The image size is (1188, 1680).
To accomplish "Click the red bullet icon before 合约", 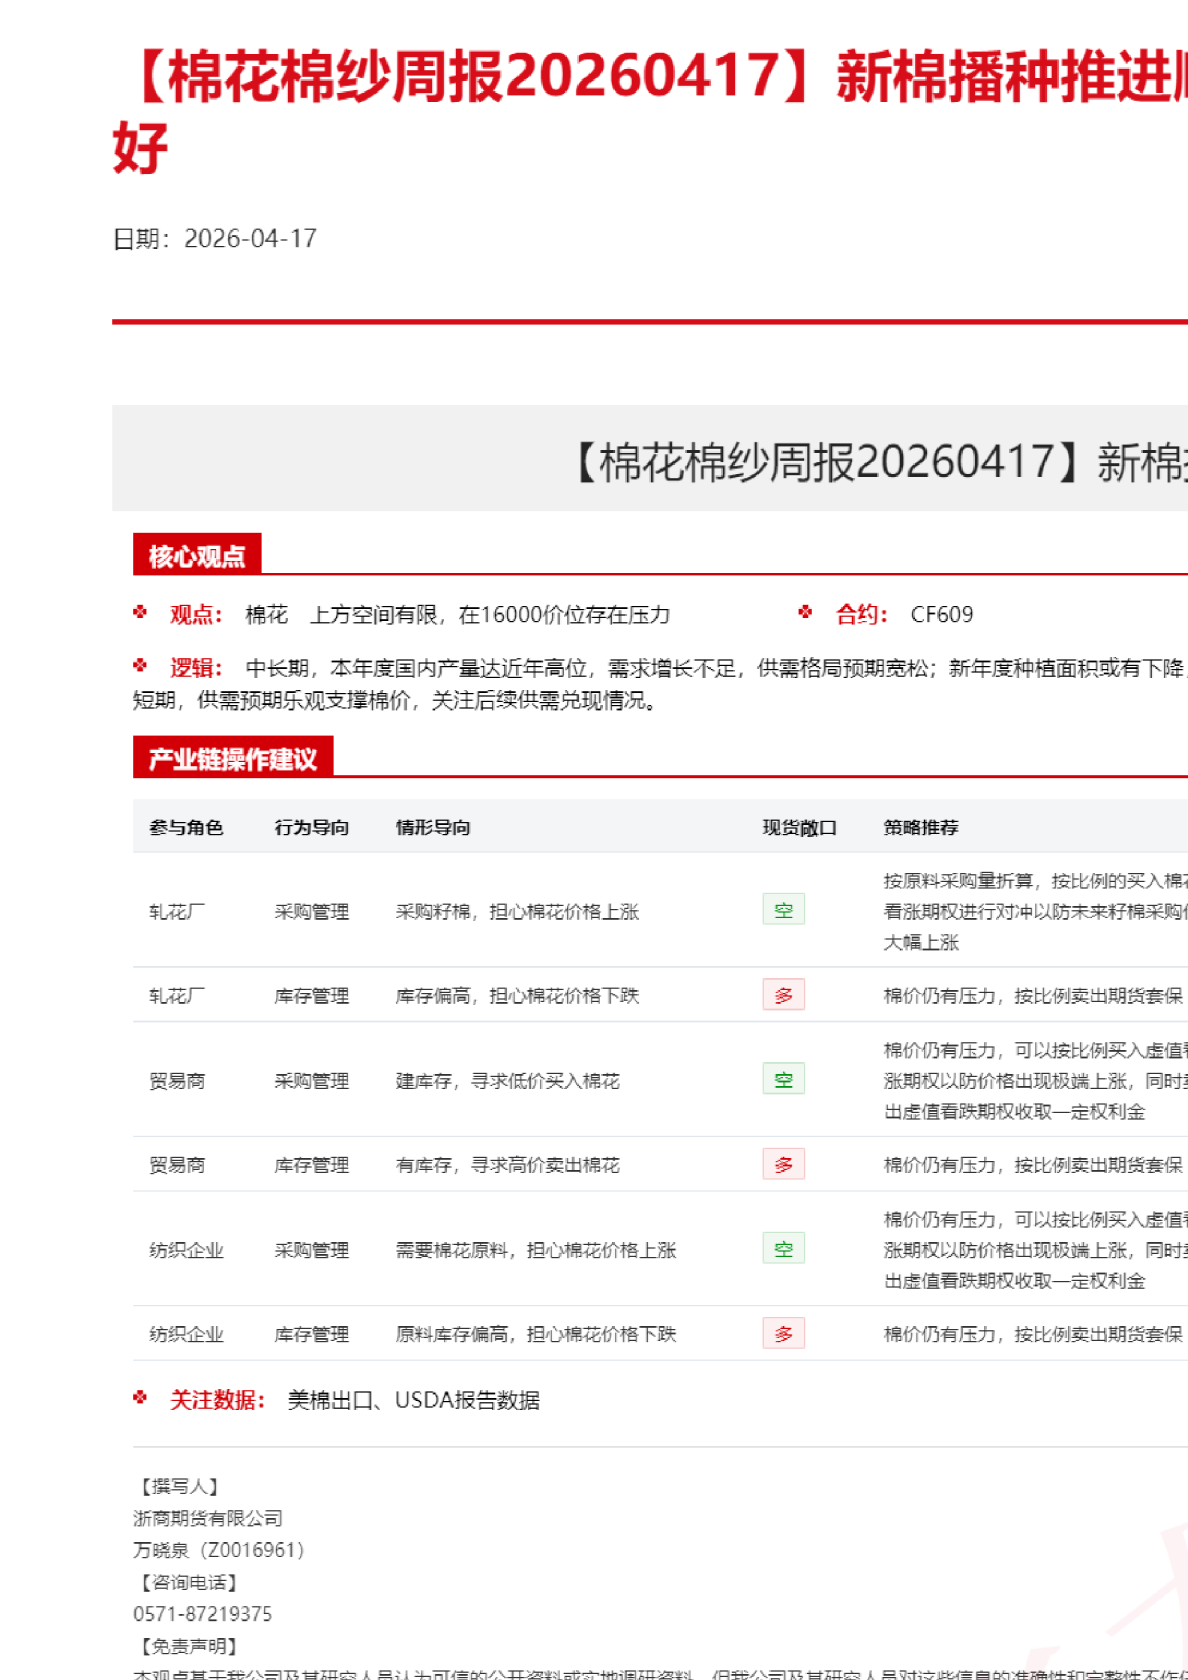I will coord(805,612).
